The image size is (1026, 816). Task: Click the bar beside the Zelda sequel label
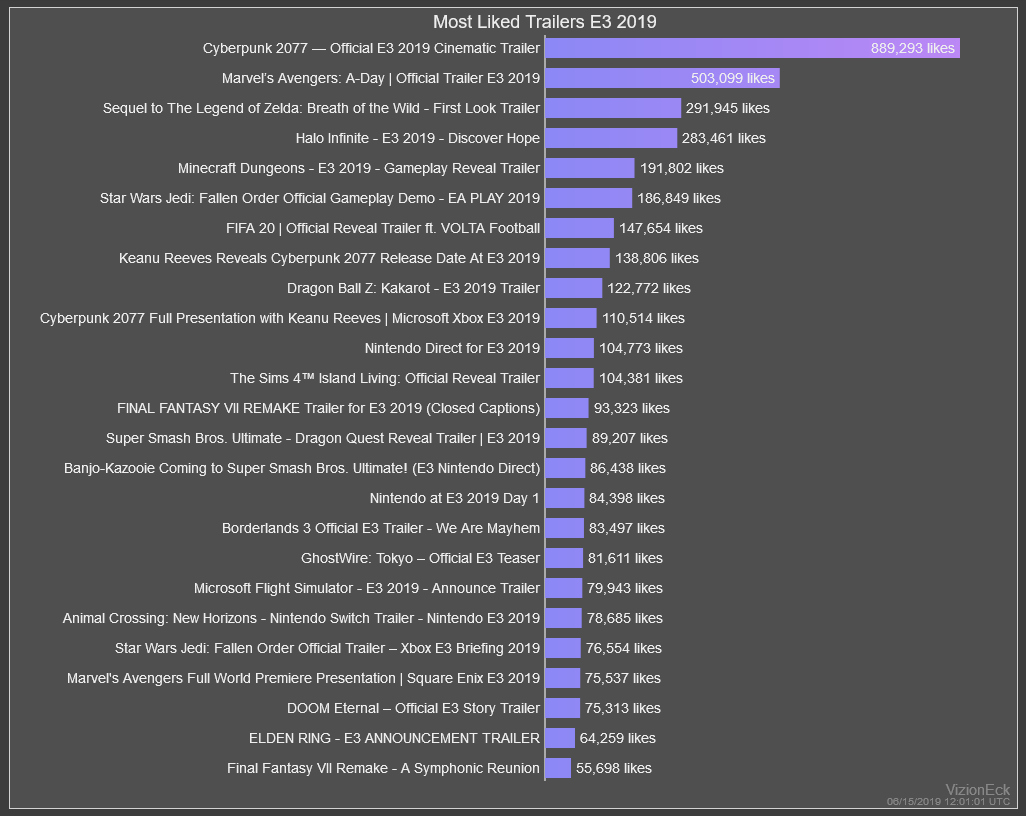pos(613,108)
